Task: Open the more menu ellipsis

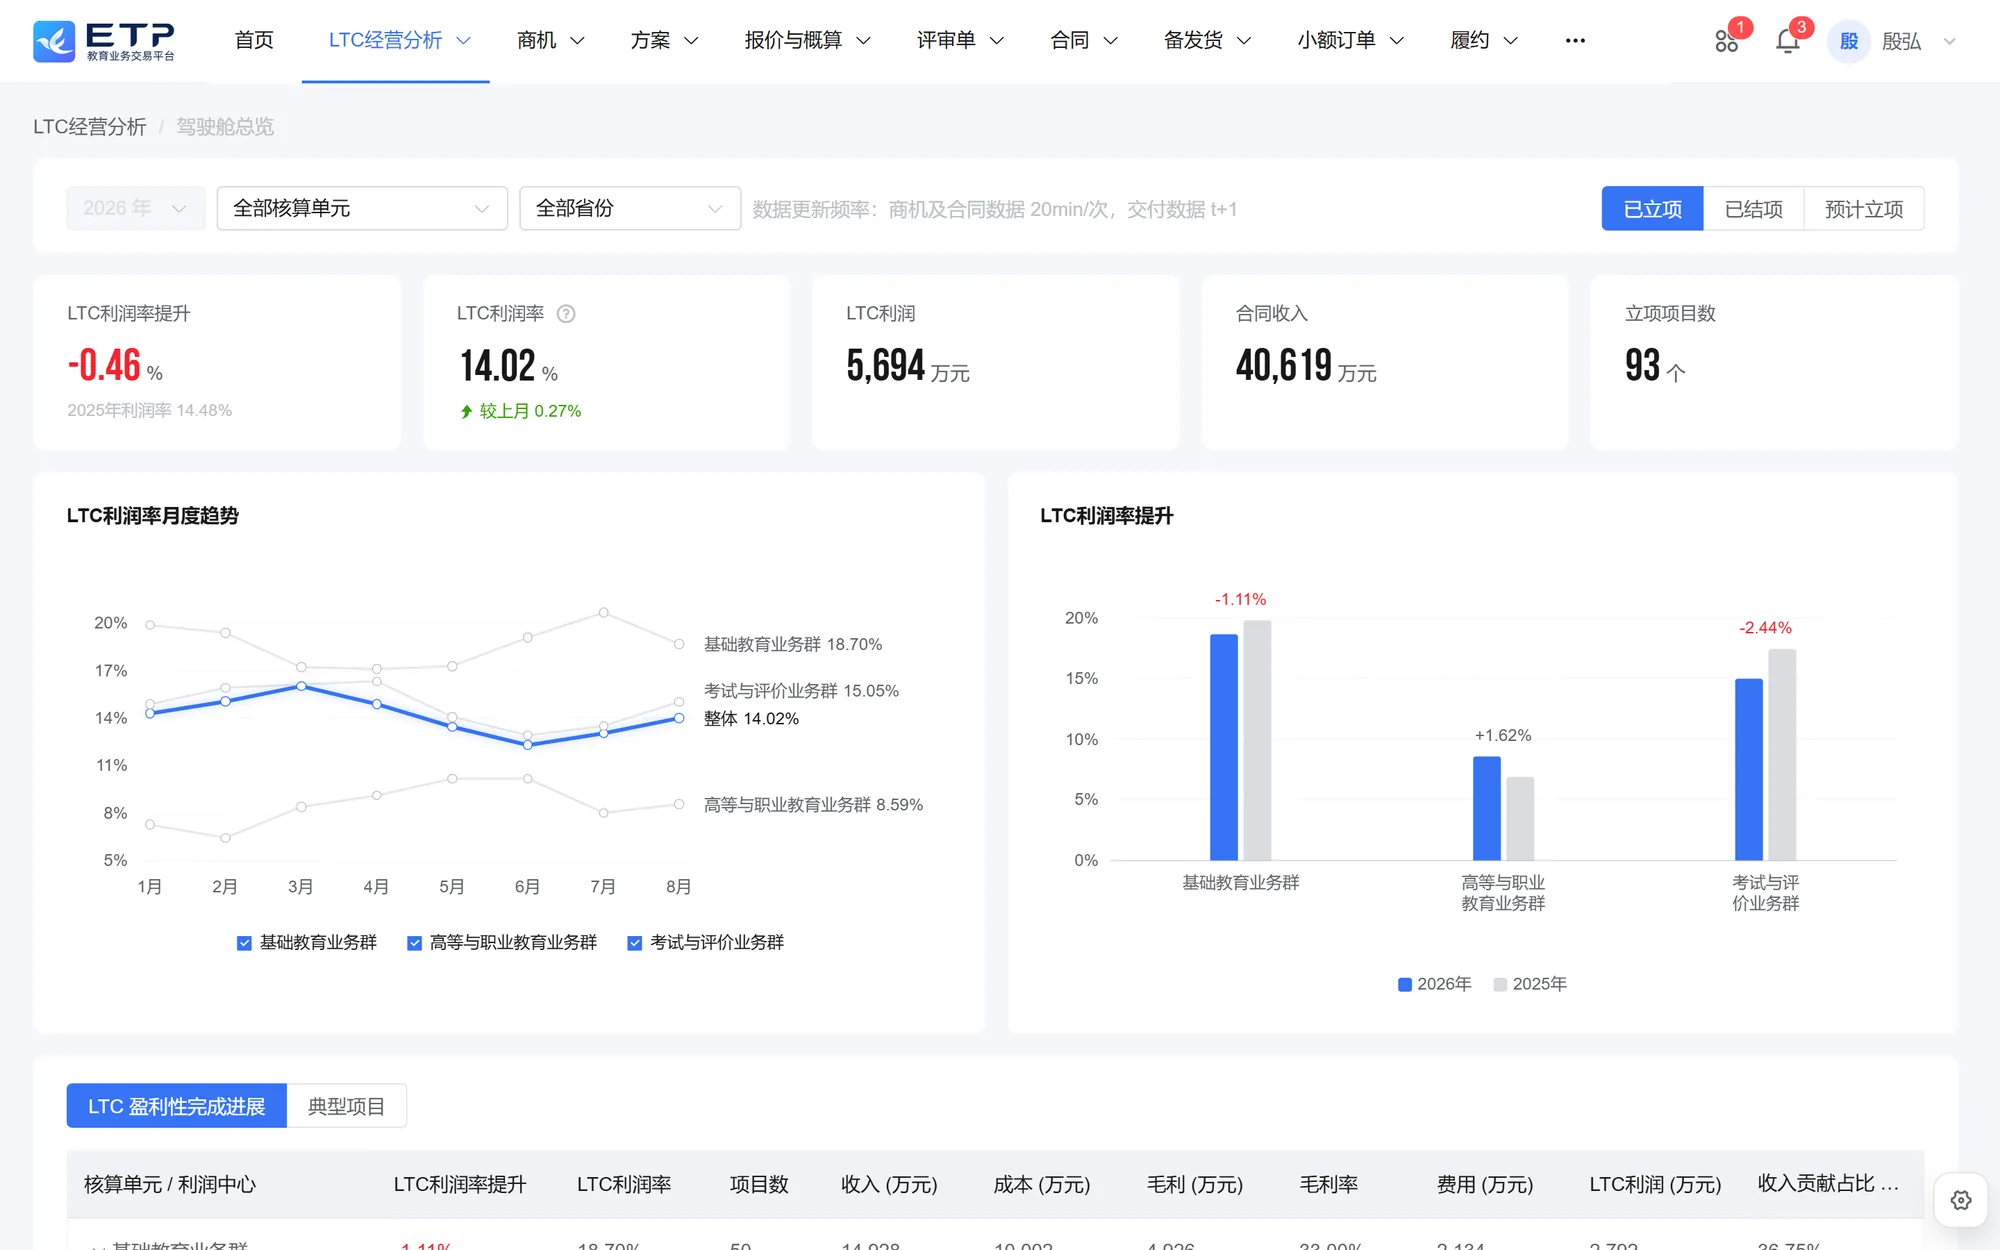Action: click(x=1575, y=41)
